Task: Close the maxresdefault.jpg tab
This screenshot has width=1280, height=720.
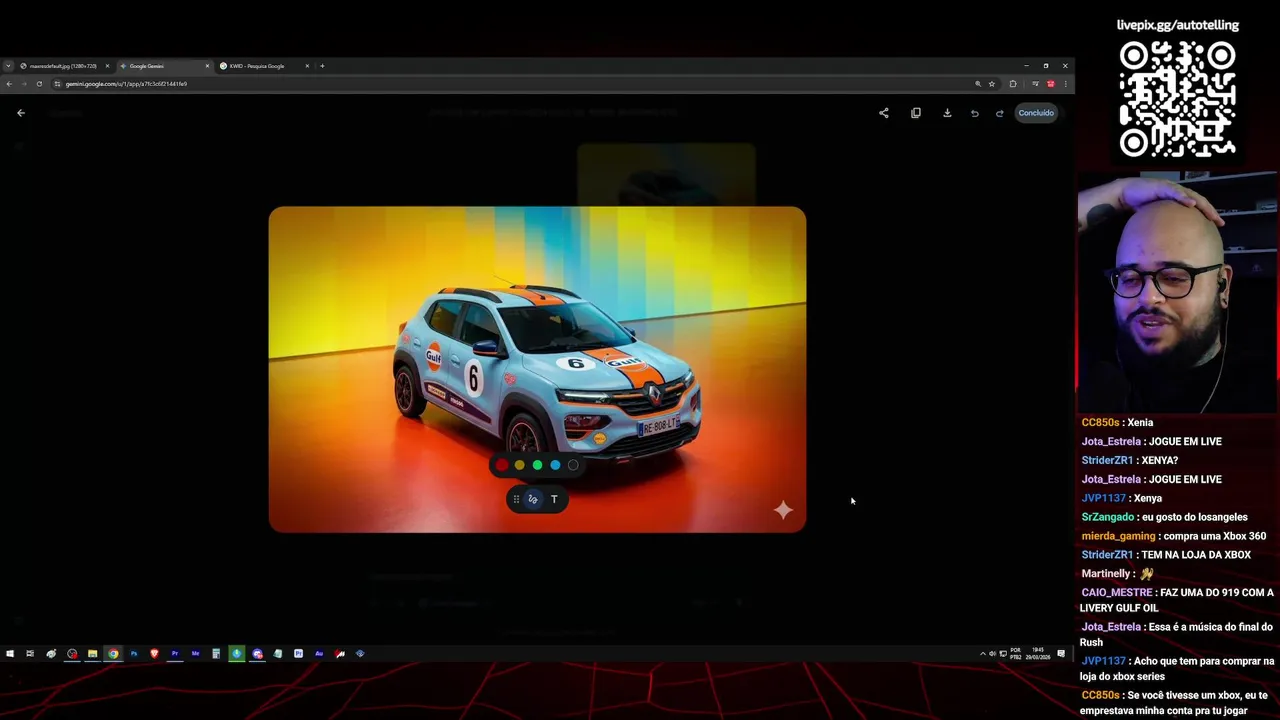Action: pos(107,66)
